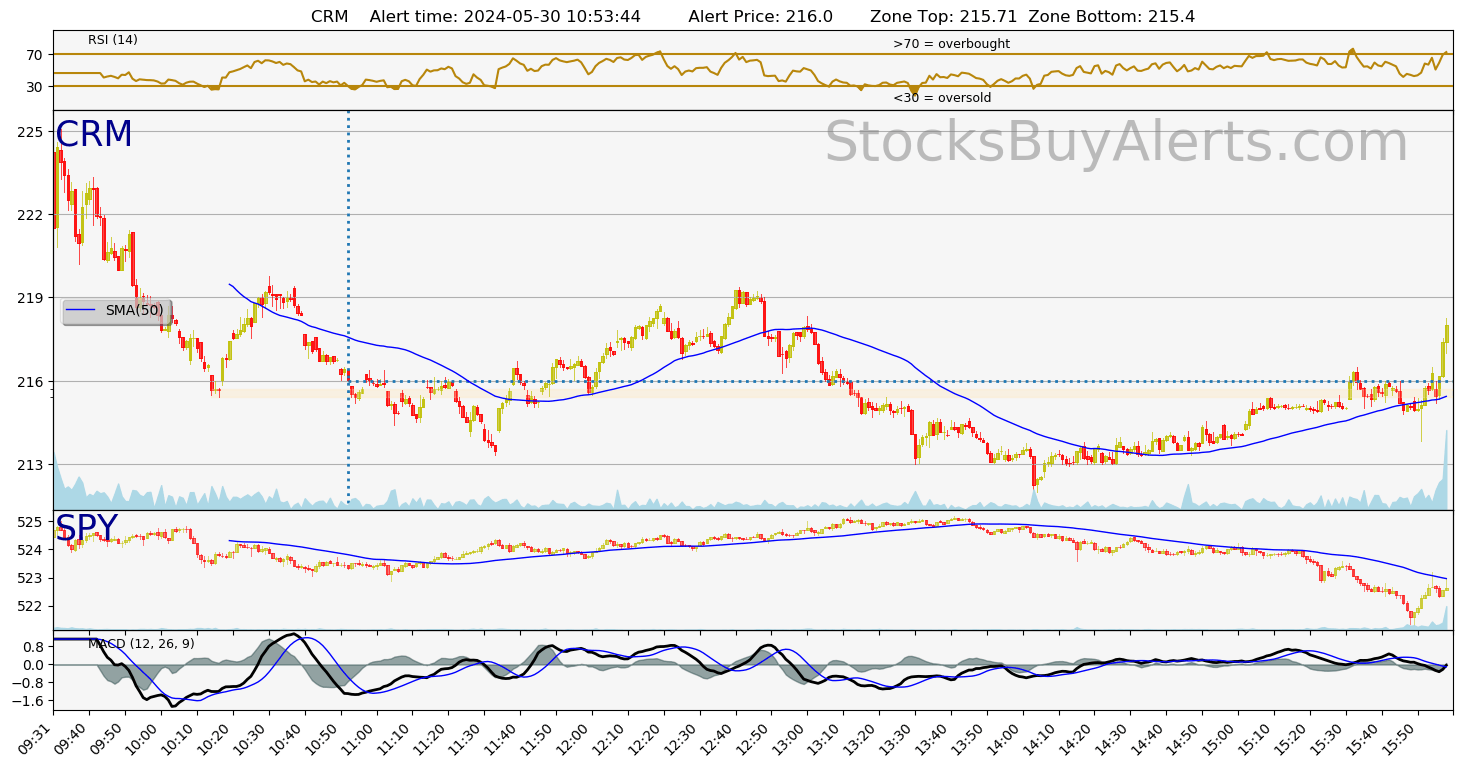Click the SPY 522 axis label
1468x768 pixels.
click(30, 606)
